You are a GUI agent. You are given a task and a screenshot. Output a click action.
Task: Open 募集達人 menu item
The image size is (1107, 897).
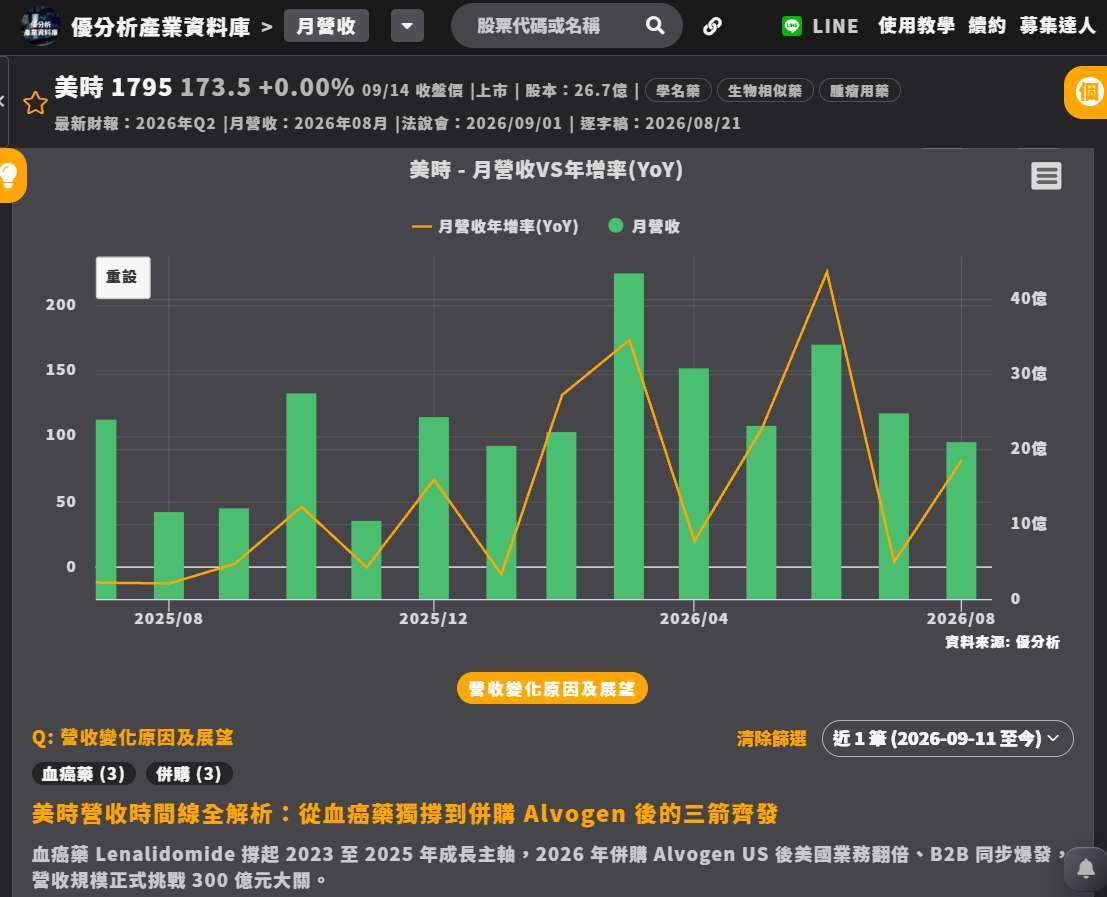point(1057,26)
